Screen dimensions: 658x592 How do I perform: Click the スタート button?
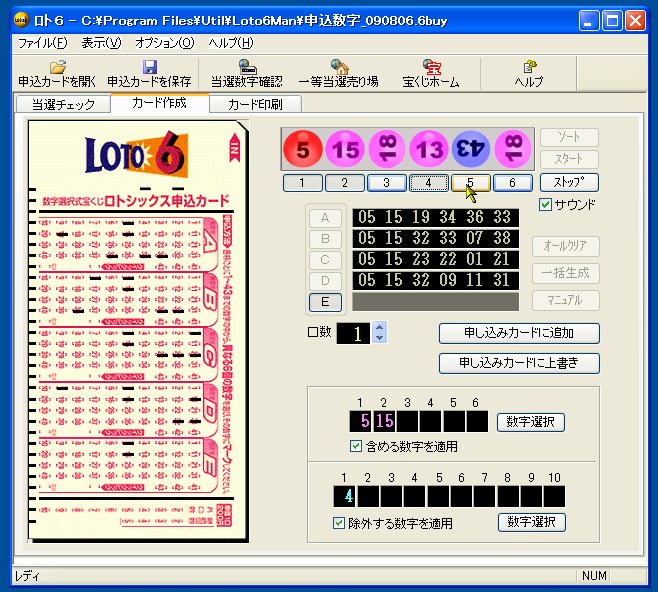pos(569,159)
